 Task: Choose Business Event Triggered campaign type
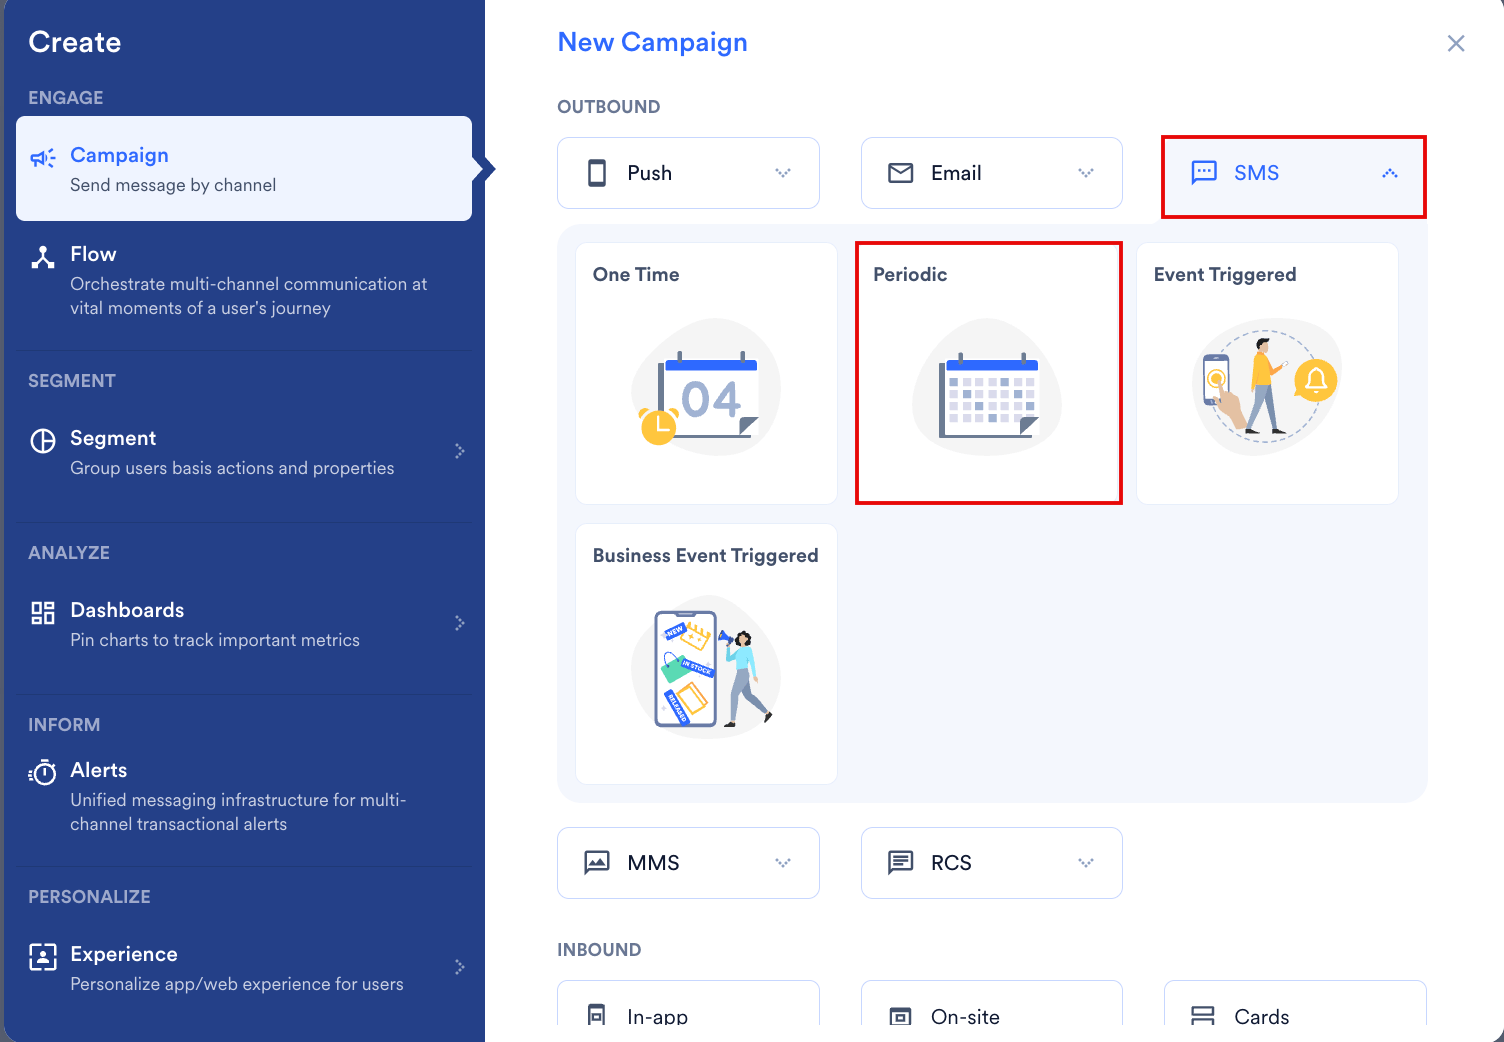click(x=706, y=654)
